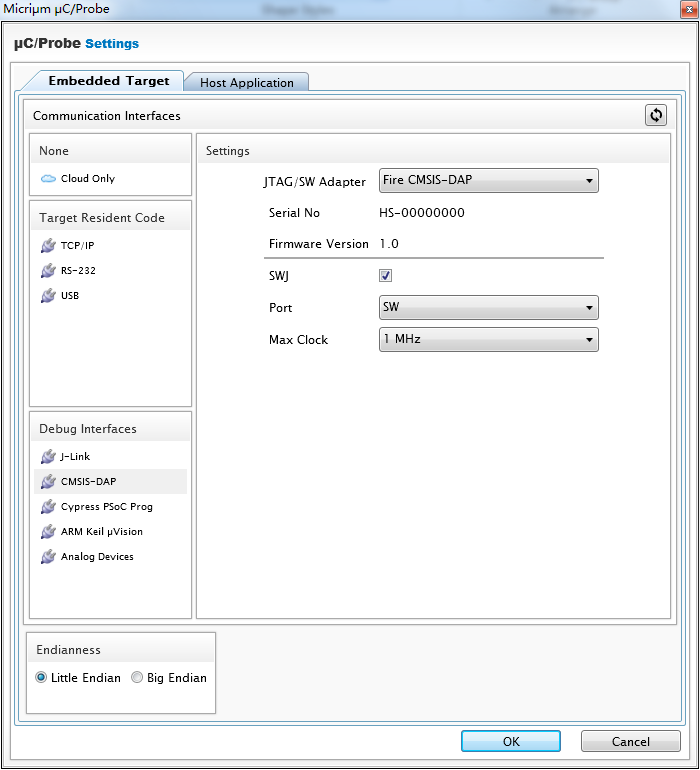This screenshot has height=770, width=700.
Task: Click the plug icon beside USB
Action: pos(48,295)
